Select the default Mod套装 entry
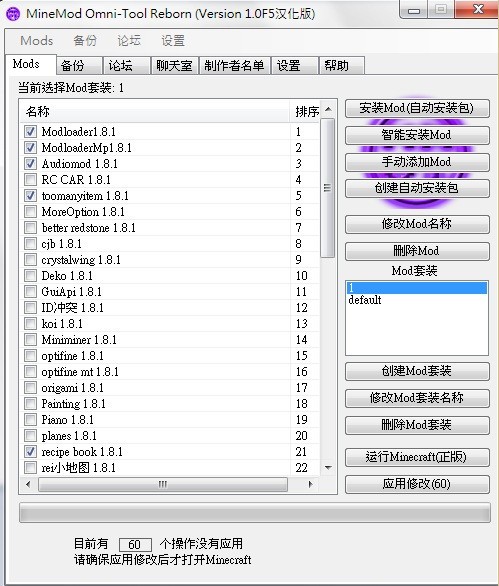 pyautogui.click(x=364, y=300)
